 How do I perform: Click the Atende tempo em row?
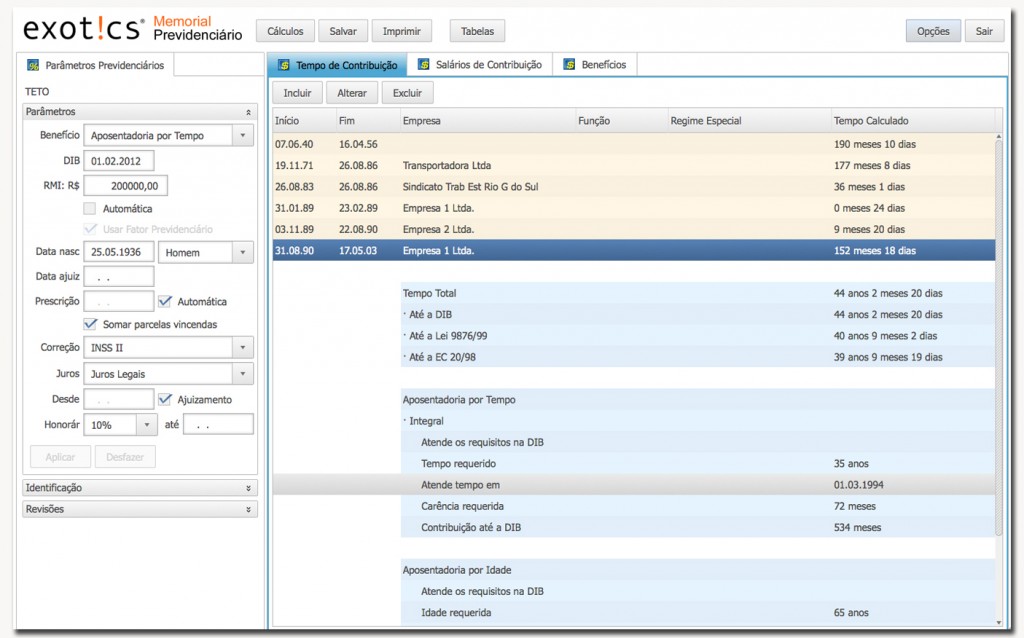pyautogui.click(x=634, y=485)
